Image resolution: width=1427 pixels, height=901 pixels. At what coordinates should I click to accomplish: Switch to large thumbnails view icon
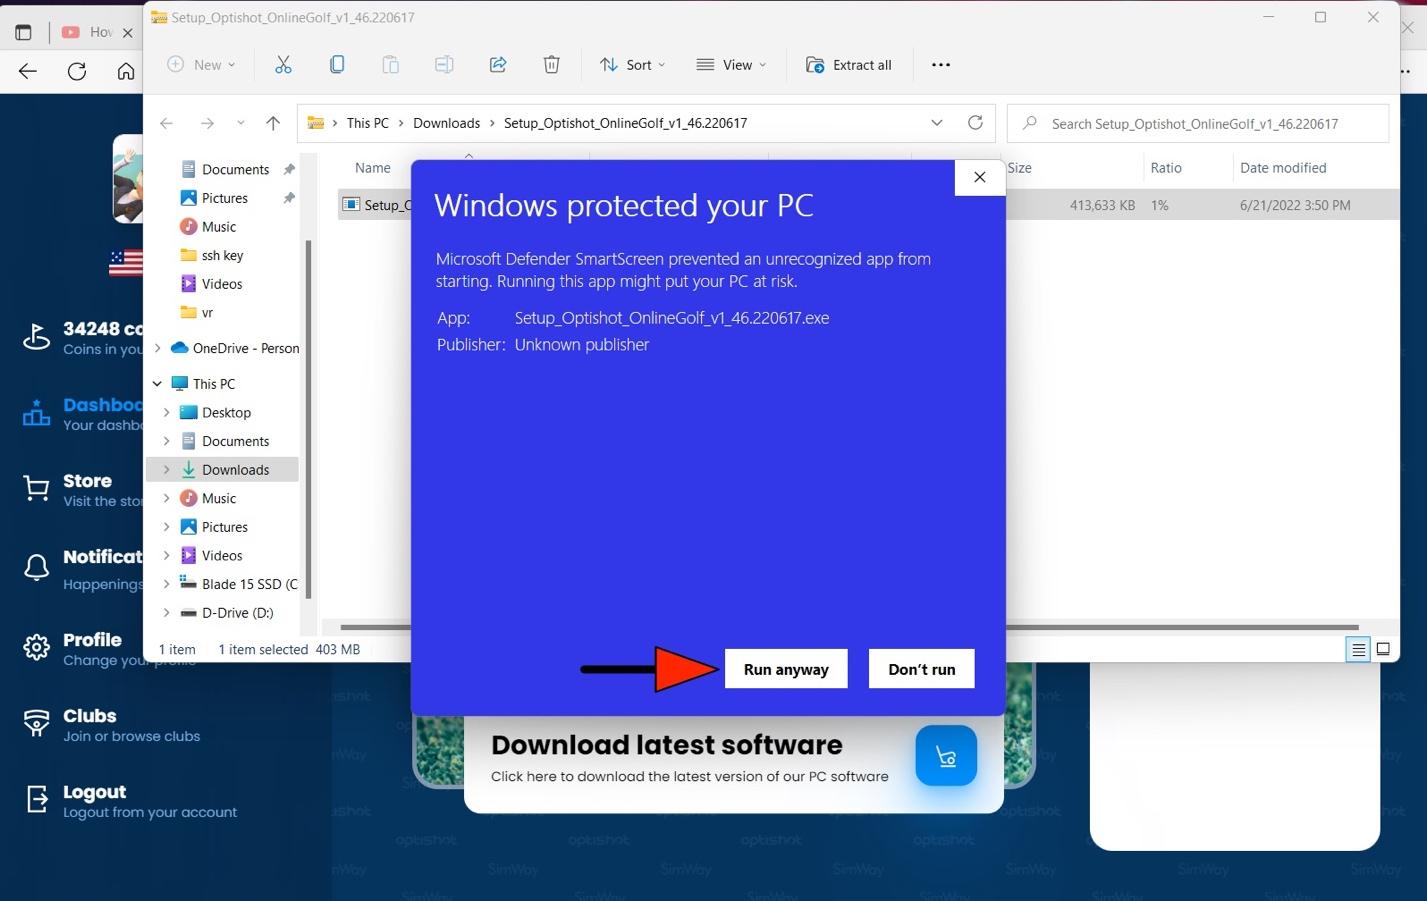pos(1383,649)
